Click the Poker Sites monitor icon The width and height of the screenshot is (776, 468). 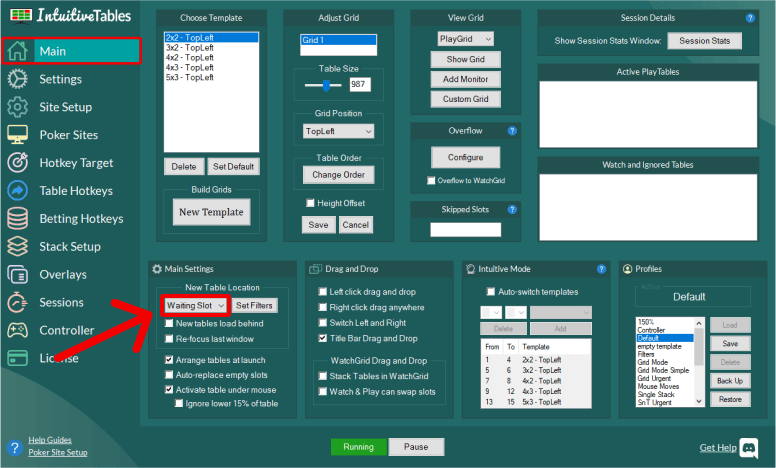click(x=18, y=135)
